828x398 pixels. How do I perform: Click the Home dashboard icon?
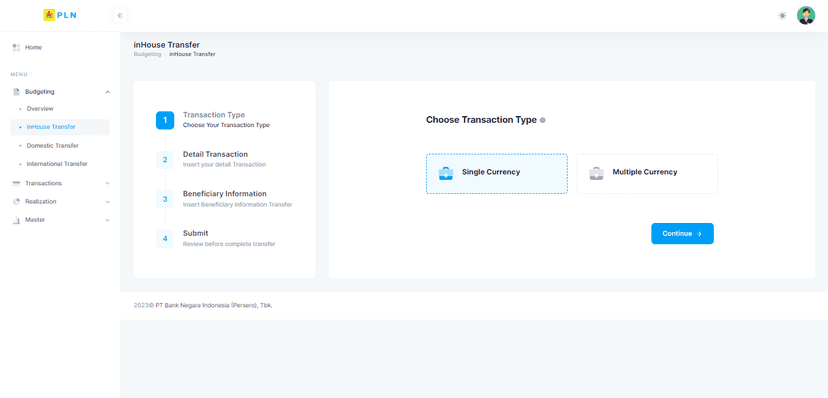click(16, 48)
